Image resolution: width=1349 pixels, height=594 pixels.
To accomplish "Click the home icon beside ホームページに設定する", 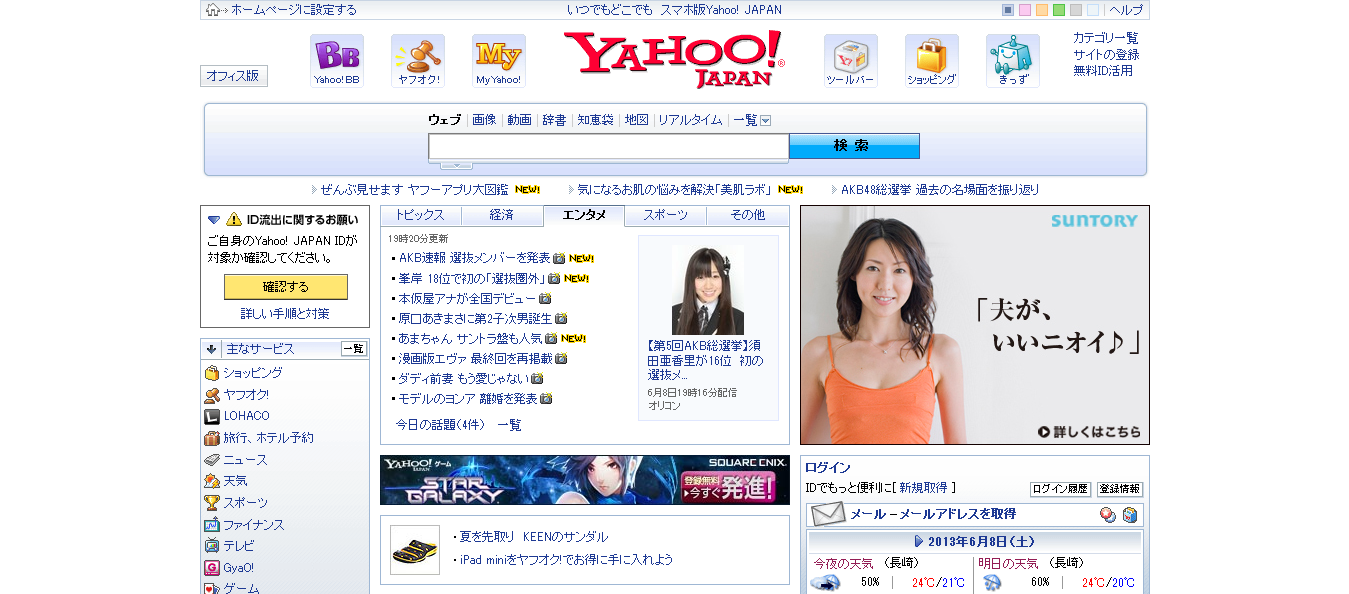I will point(213,10).
